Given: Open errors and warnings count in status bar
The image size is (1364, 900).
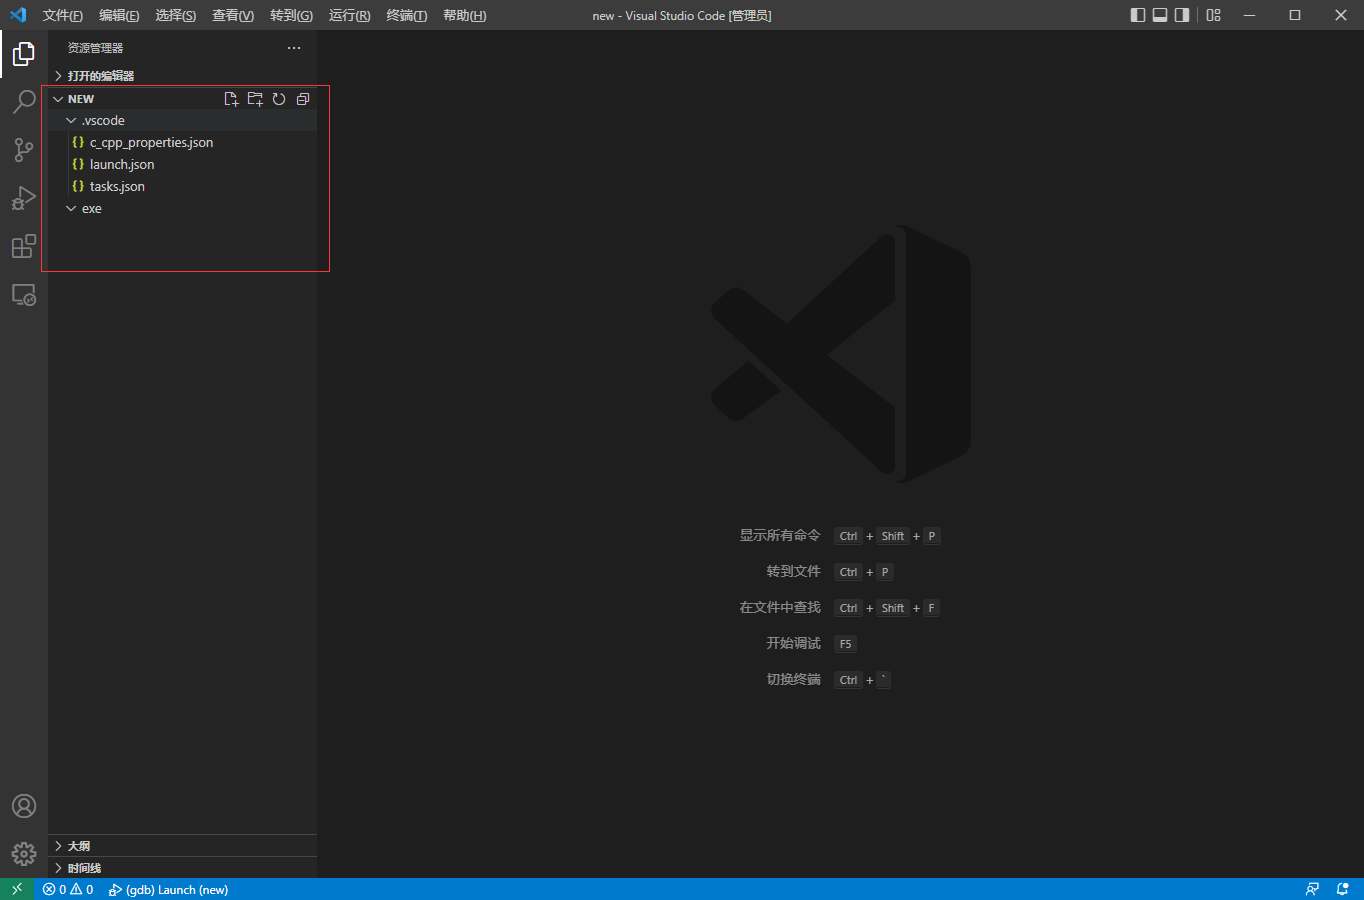Looking at the screenshot, I should click(68, 889).
